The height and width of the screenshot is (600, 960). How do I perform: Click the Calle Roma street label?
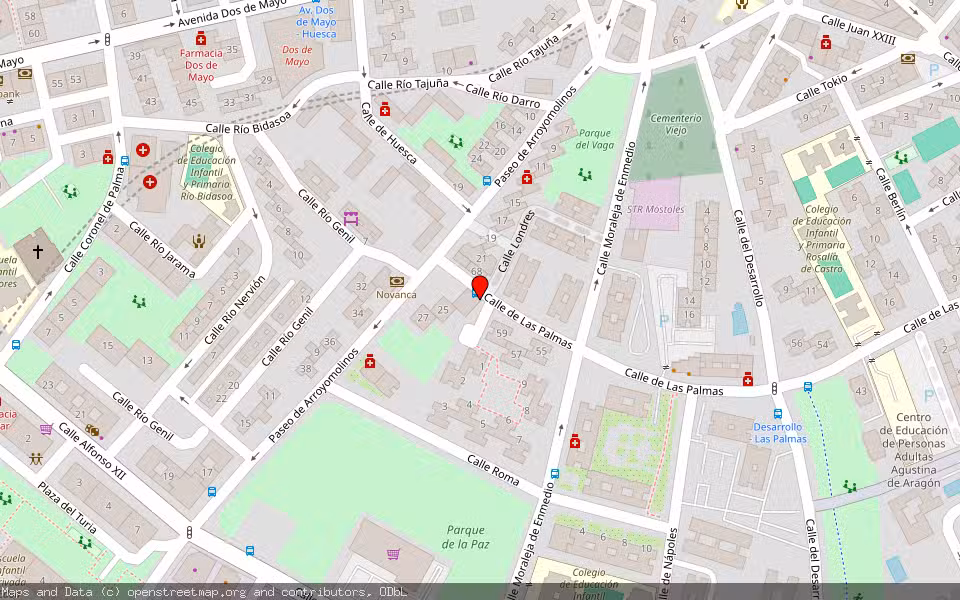coord(493,470)
